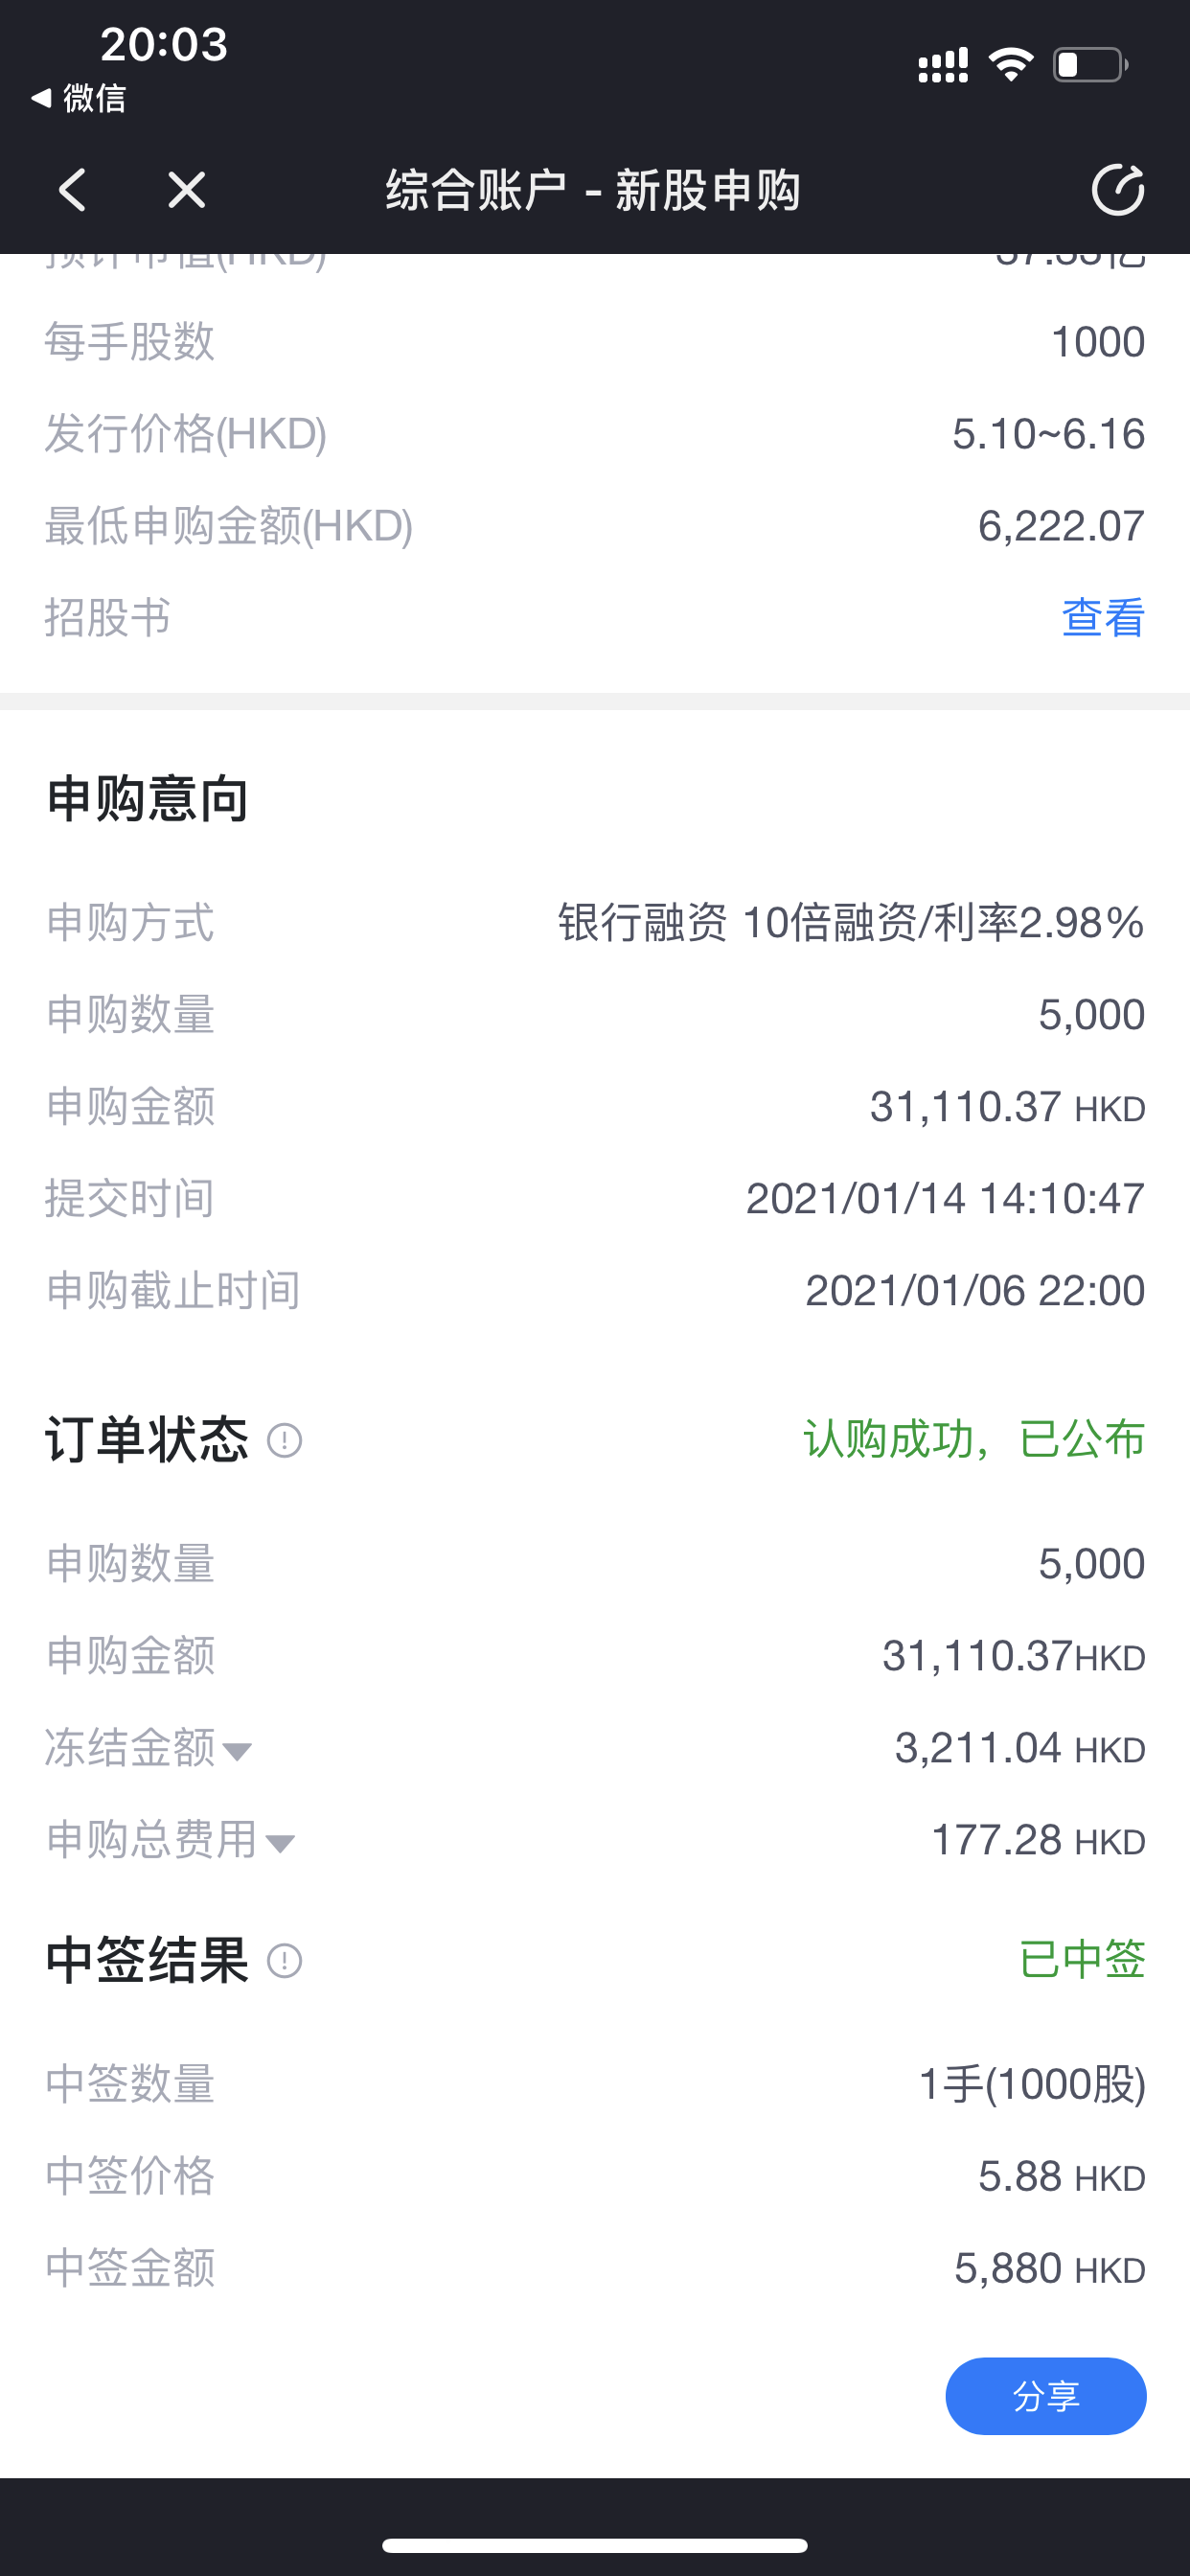This screenshot has height=2576, width=1190.
Task: Go back with the left arrow icon
Action: (72, 189)
